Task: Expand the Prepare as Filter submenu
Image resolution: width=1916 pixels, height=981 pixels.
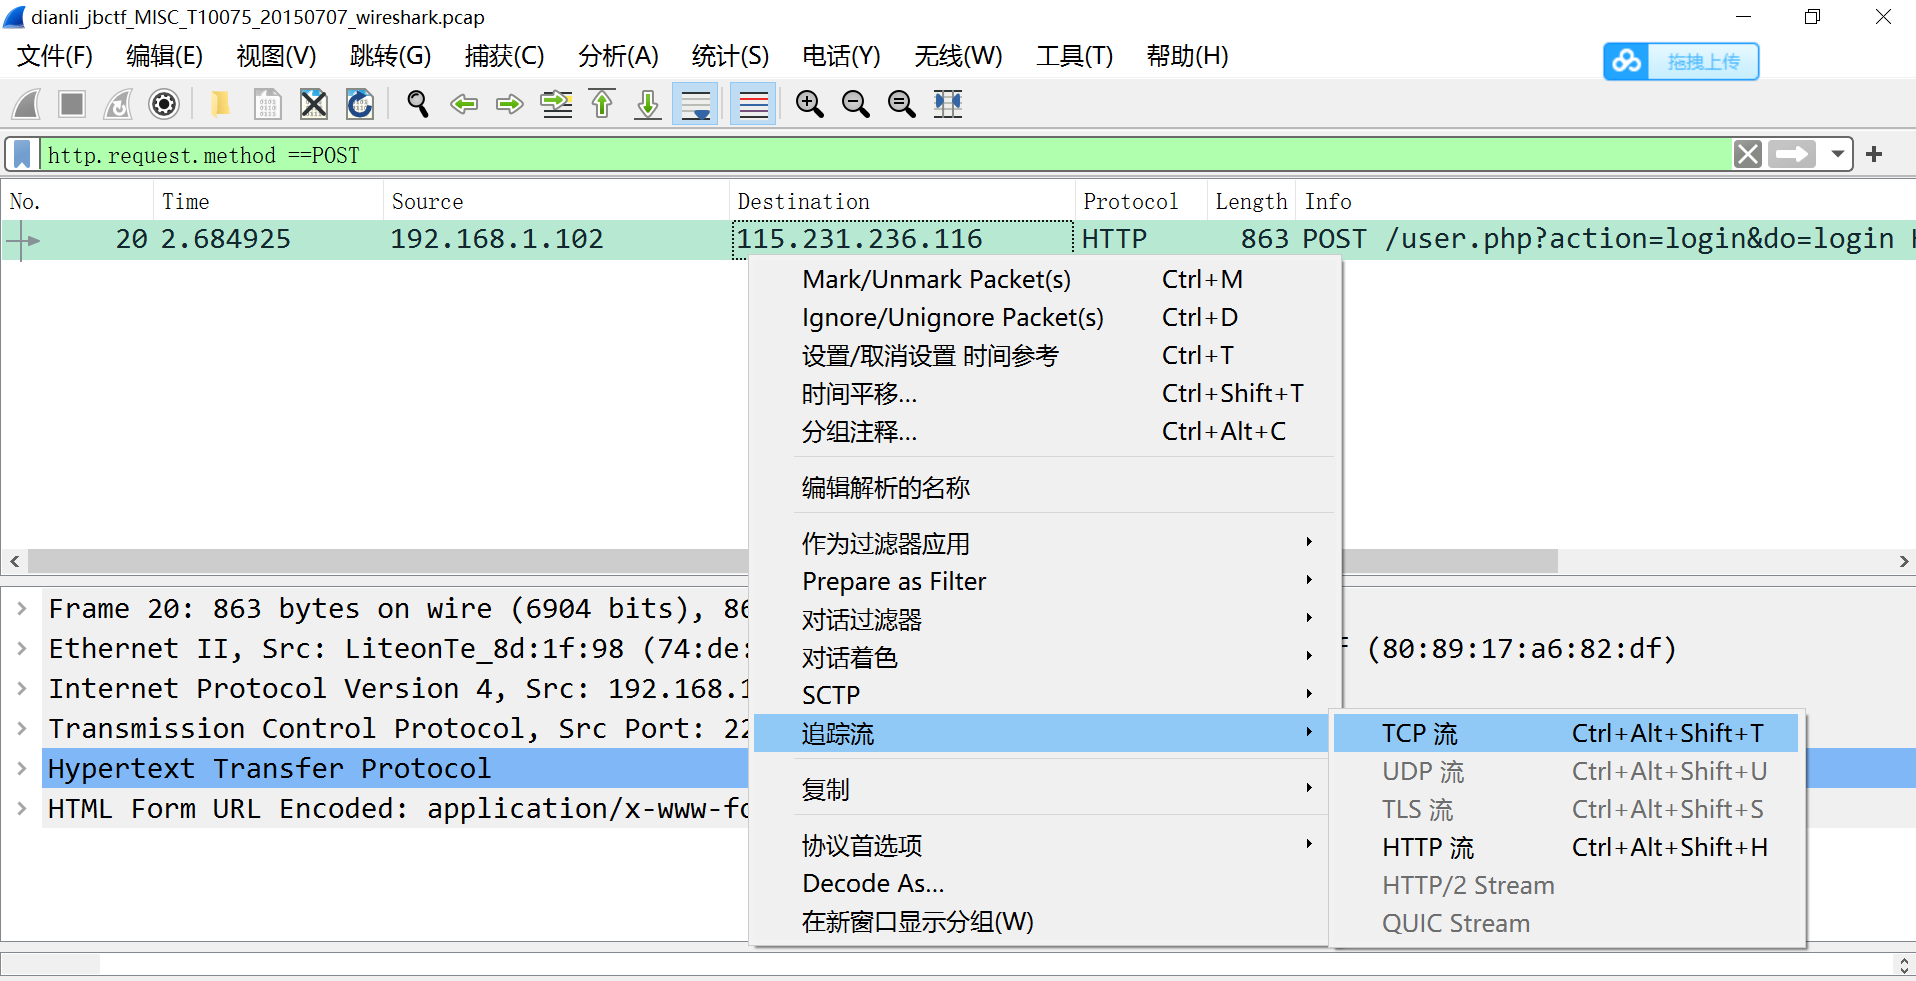Action: click(x=1039, y=581)
